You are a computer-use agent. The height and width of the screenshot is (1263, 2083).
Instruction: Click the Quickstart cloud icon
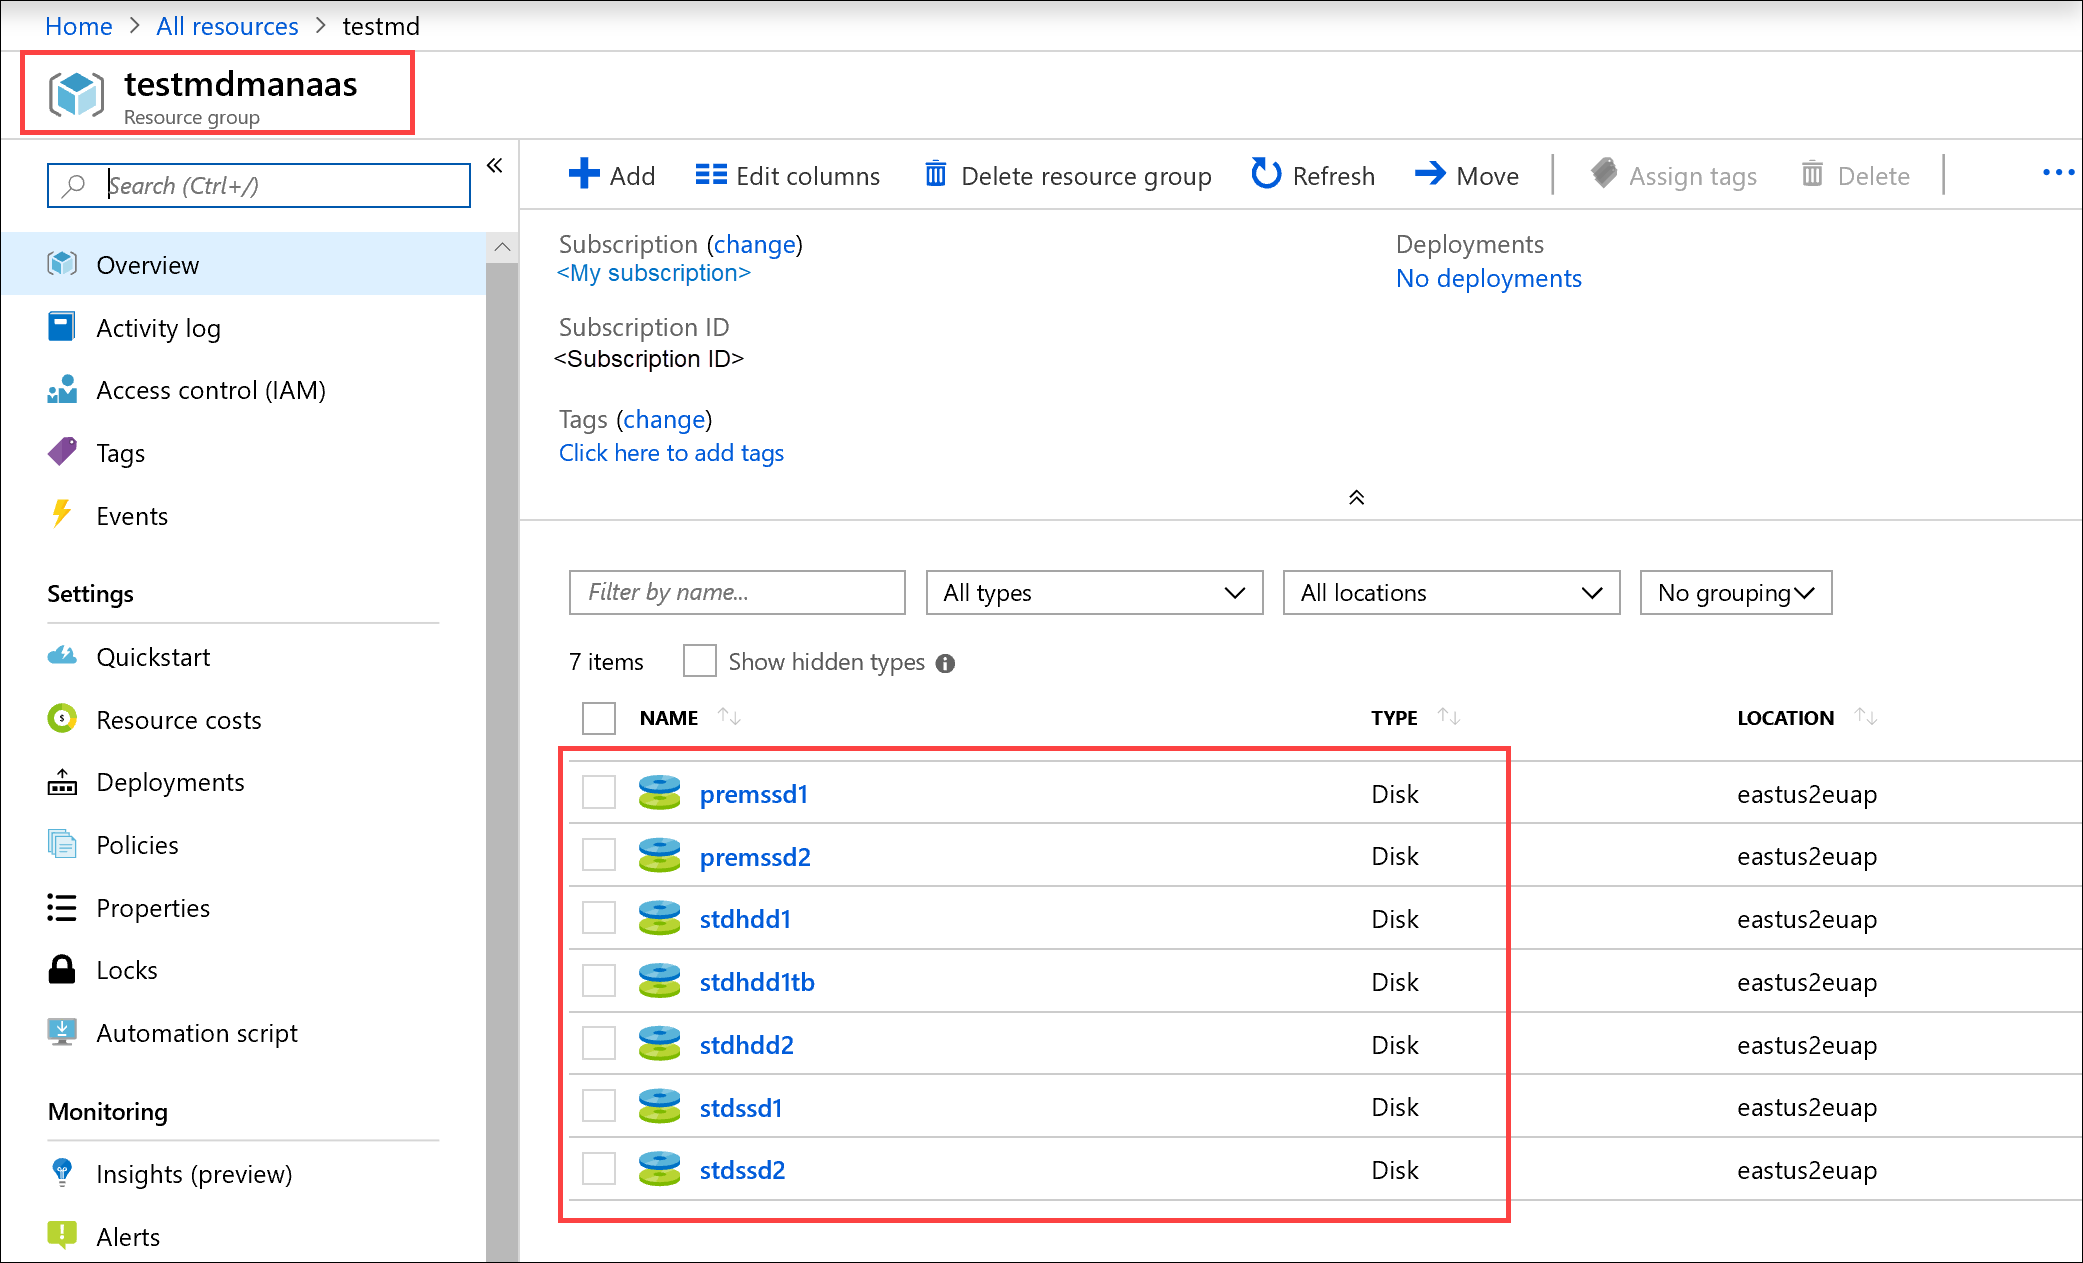(x=62, y=656)
